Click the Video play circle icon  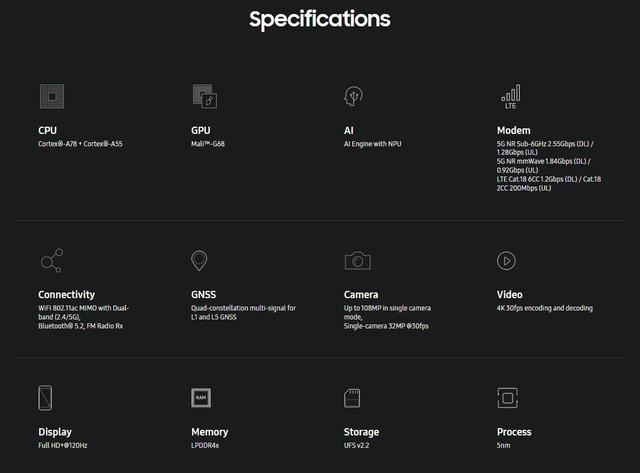(506, 261)
